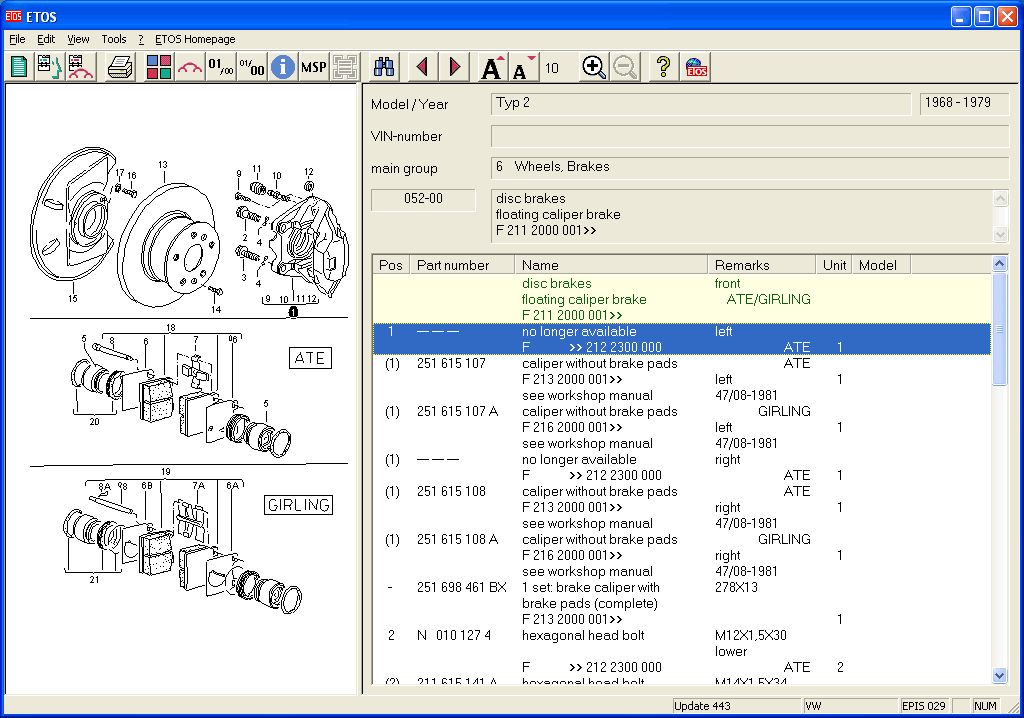
Task: Click the four colored squares icon
Action: coord(159,67)
